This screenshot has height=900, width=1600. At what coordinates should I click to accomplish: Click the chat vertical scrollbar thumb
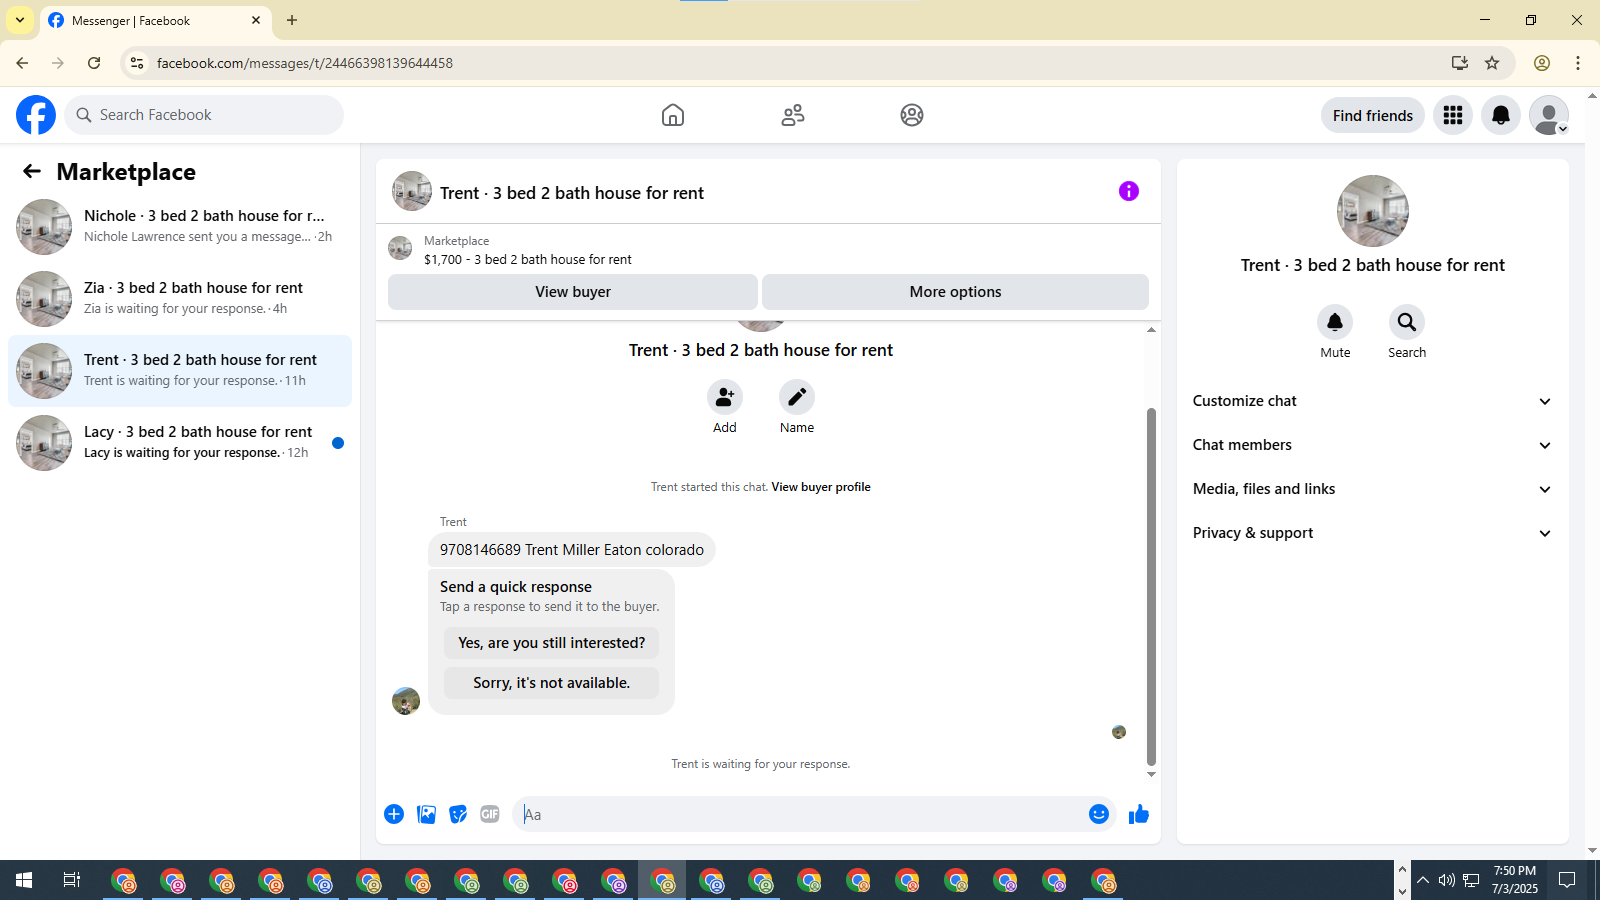[x=1151, y=586]
